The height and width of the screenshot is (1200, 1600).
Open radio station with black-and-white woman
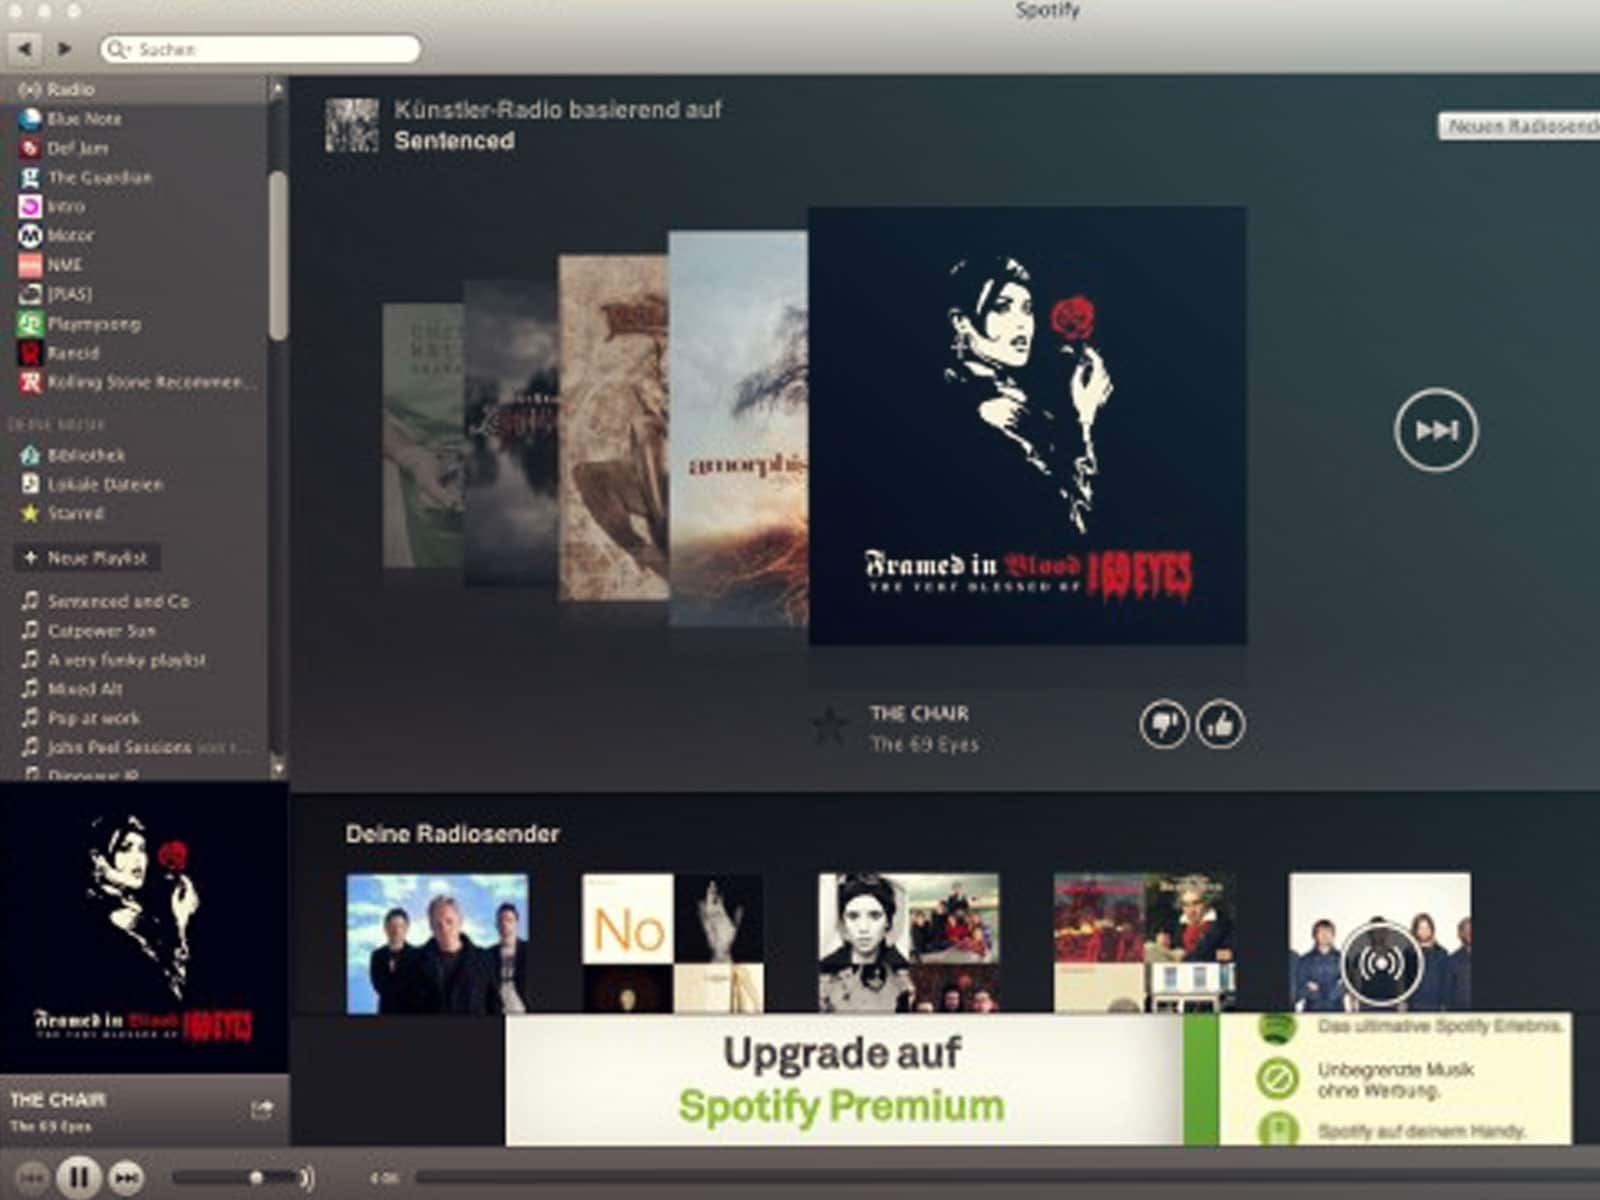[908, 944]
